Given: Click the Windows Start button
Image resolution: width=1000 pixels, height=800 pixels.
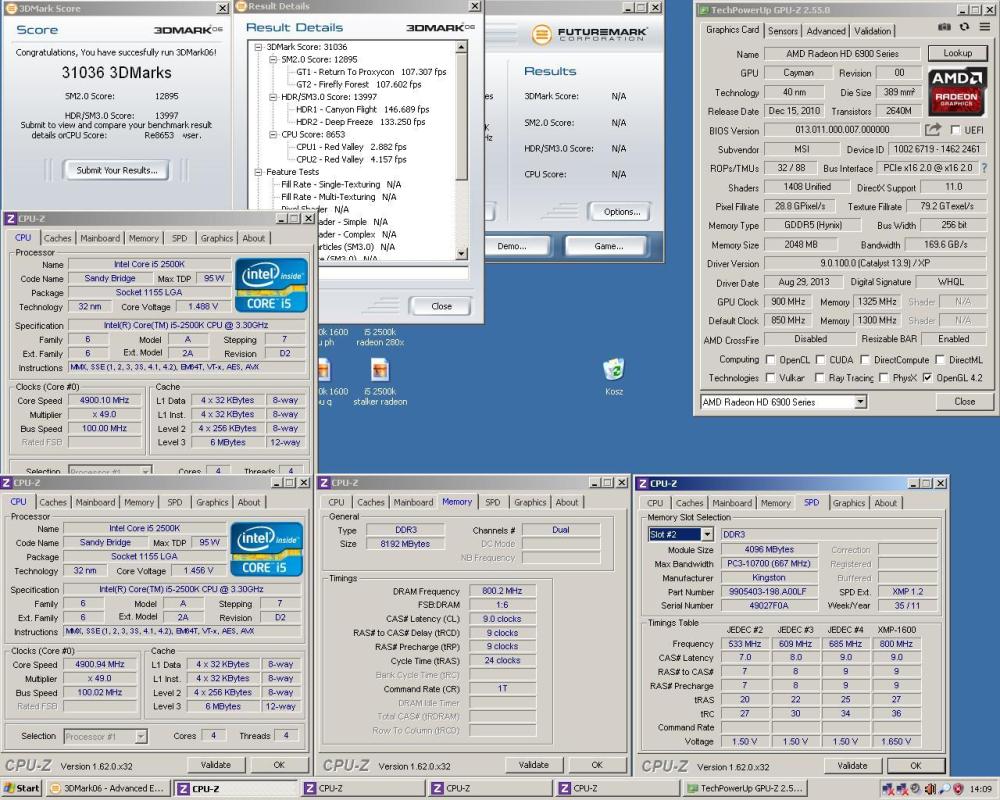Looking at the screenshot, I should pos(21,789).
